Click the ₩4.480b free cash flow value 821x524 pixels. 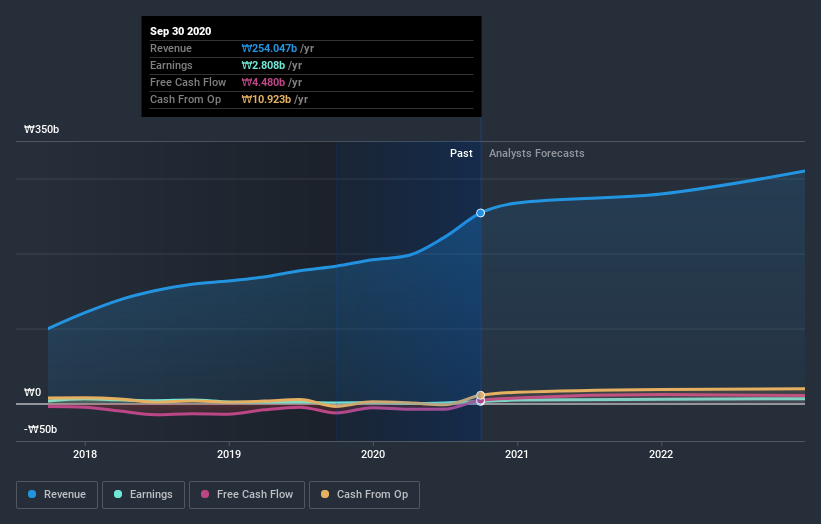(263, 82)
